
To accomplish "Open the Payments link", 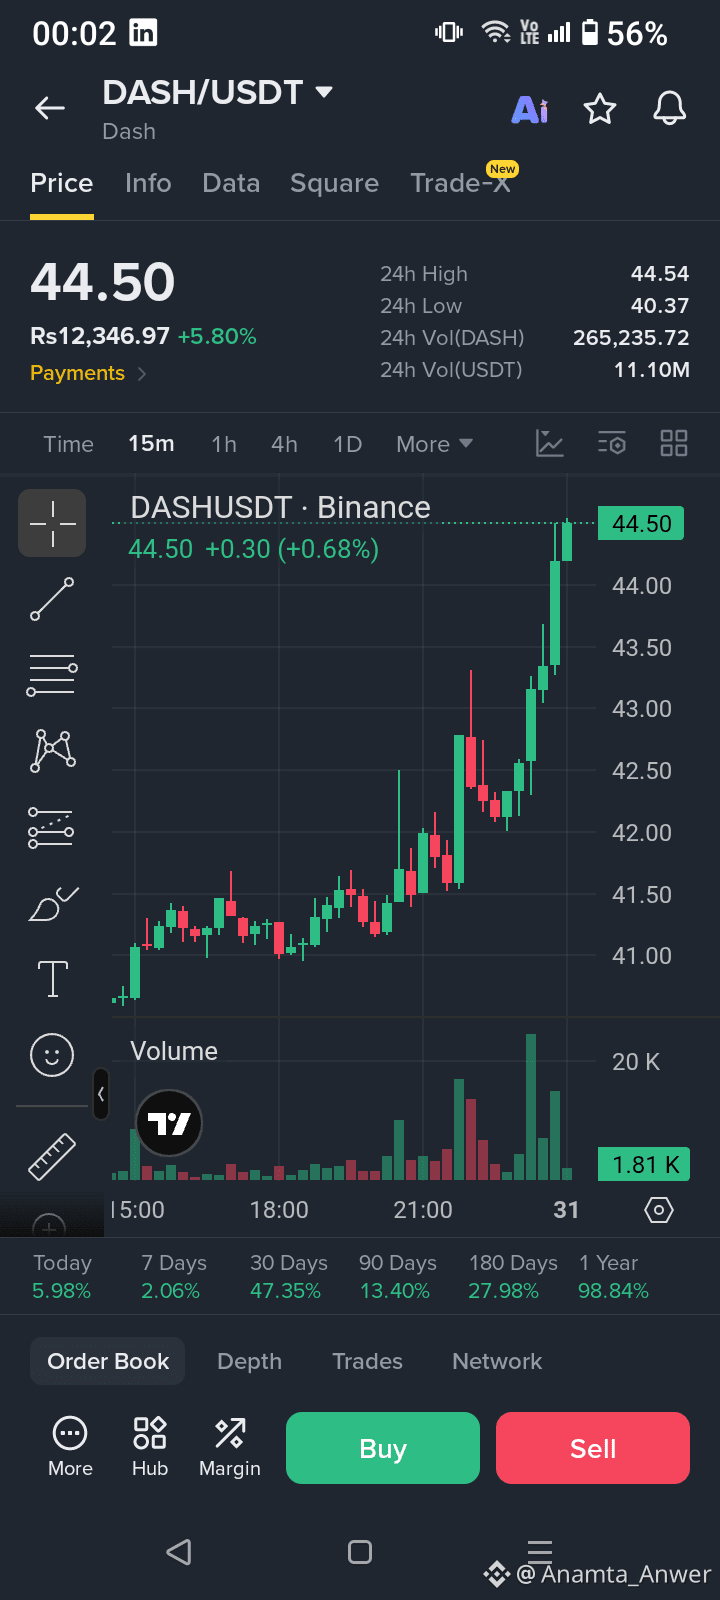I will [88, 373].
